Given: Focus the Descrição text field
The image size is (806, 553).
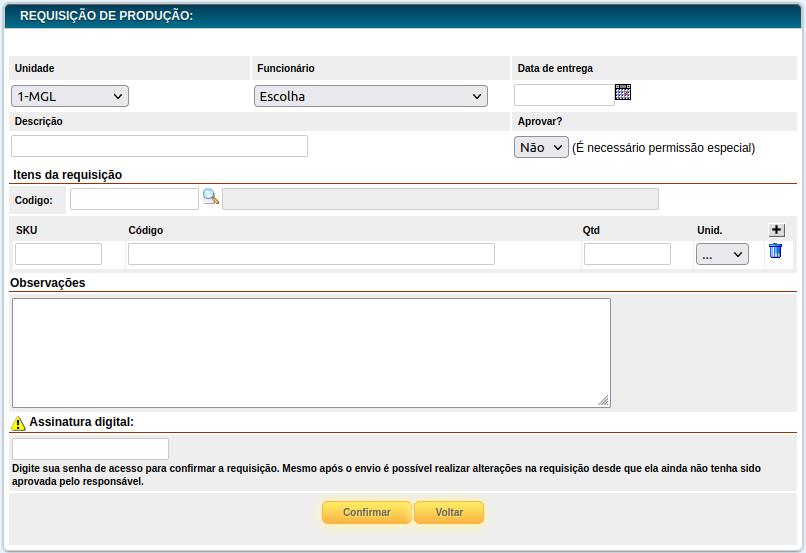Looking at the screenshot, I should [x=159, y=146].
